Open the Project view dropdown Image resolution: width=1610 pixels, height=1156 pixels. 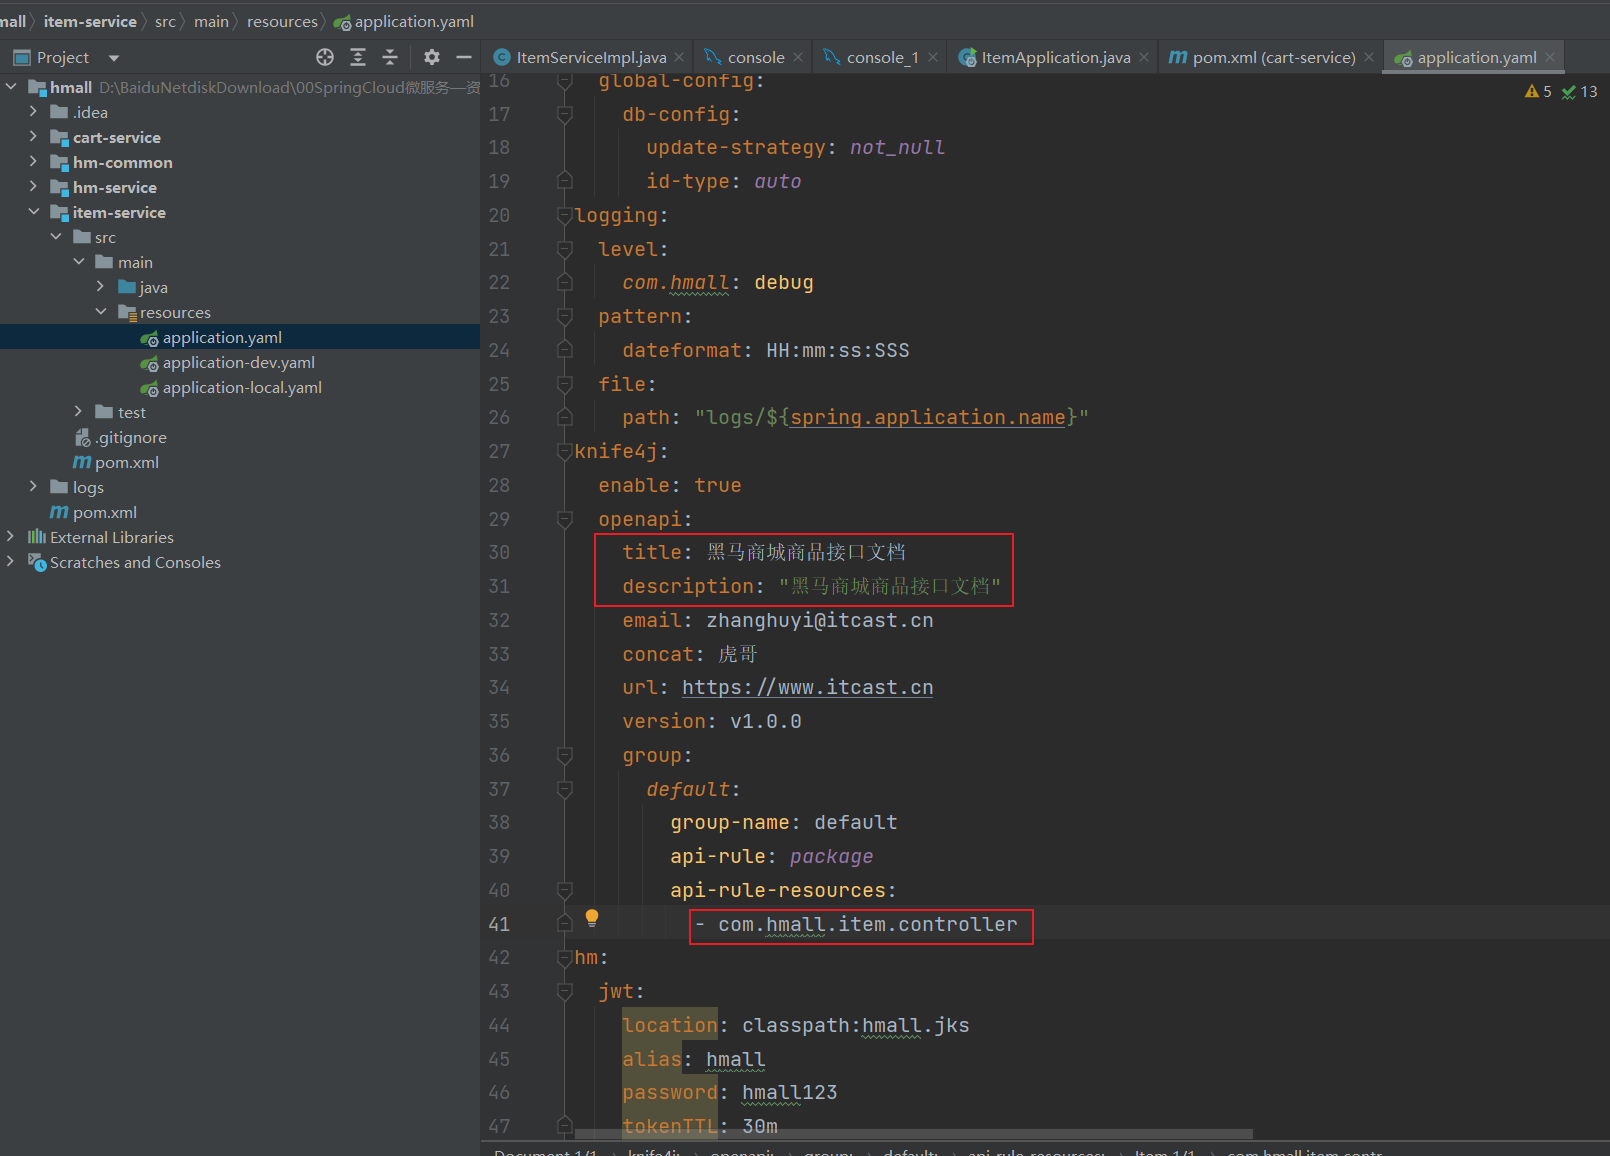point(113,58)
